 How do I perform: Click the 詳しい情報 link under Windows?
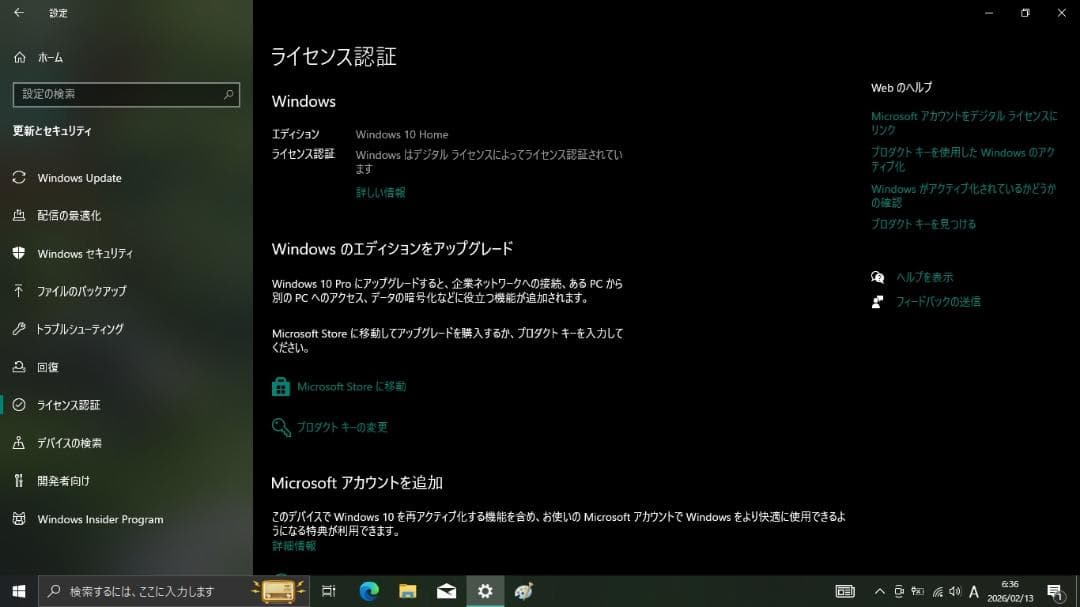click(x=381, y=192)
